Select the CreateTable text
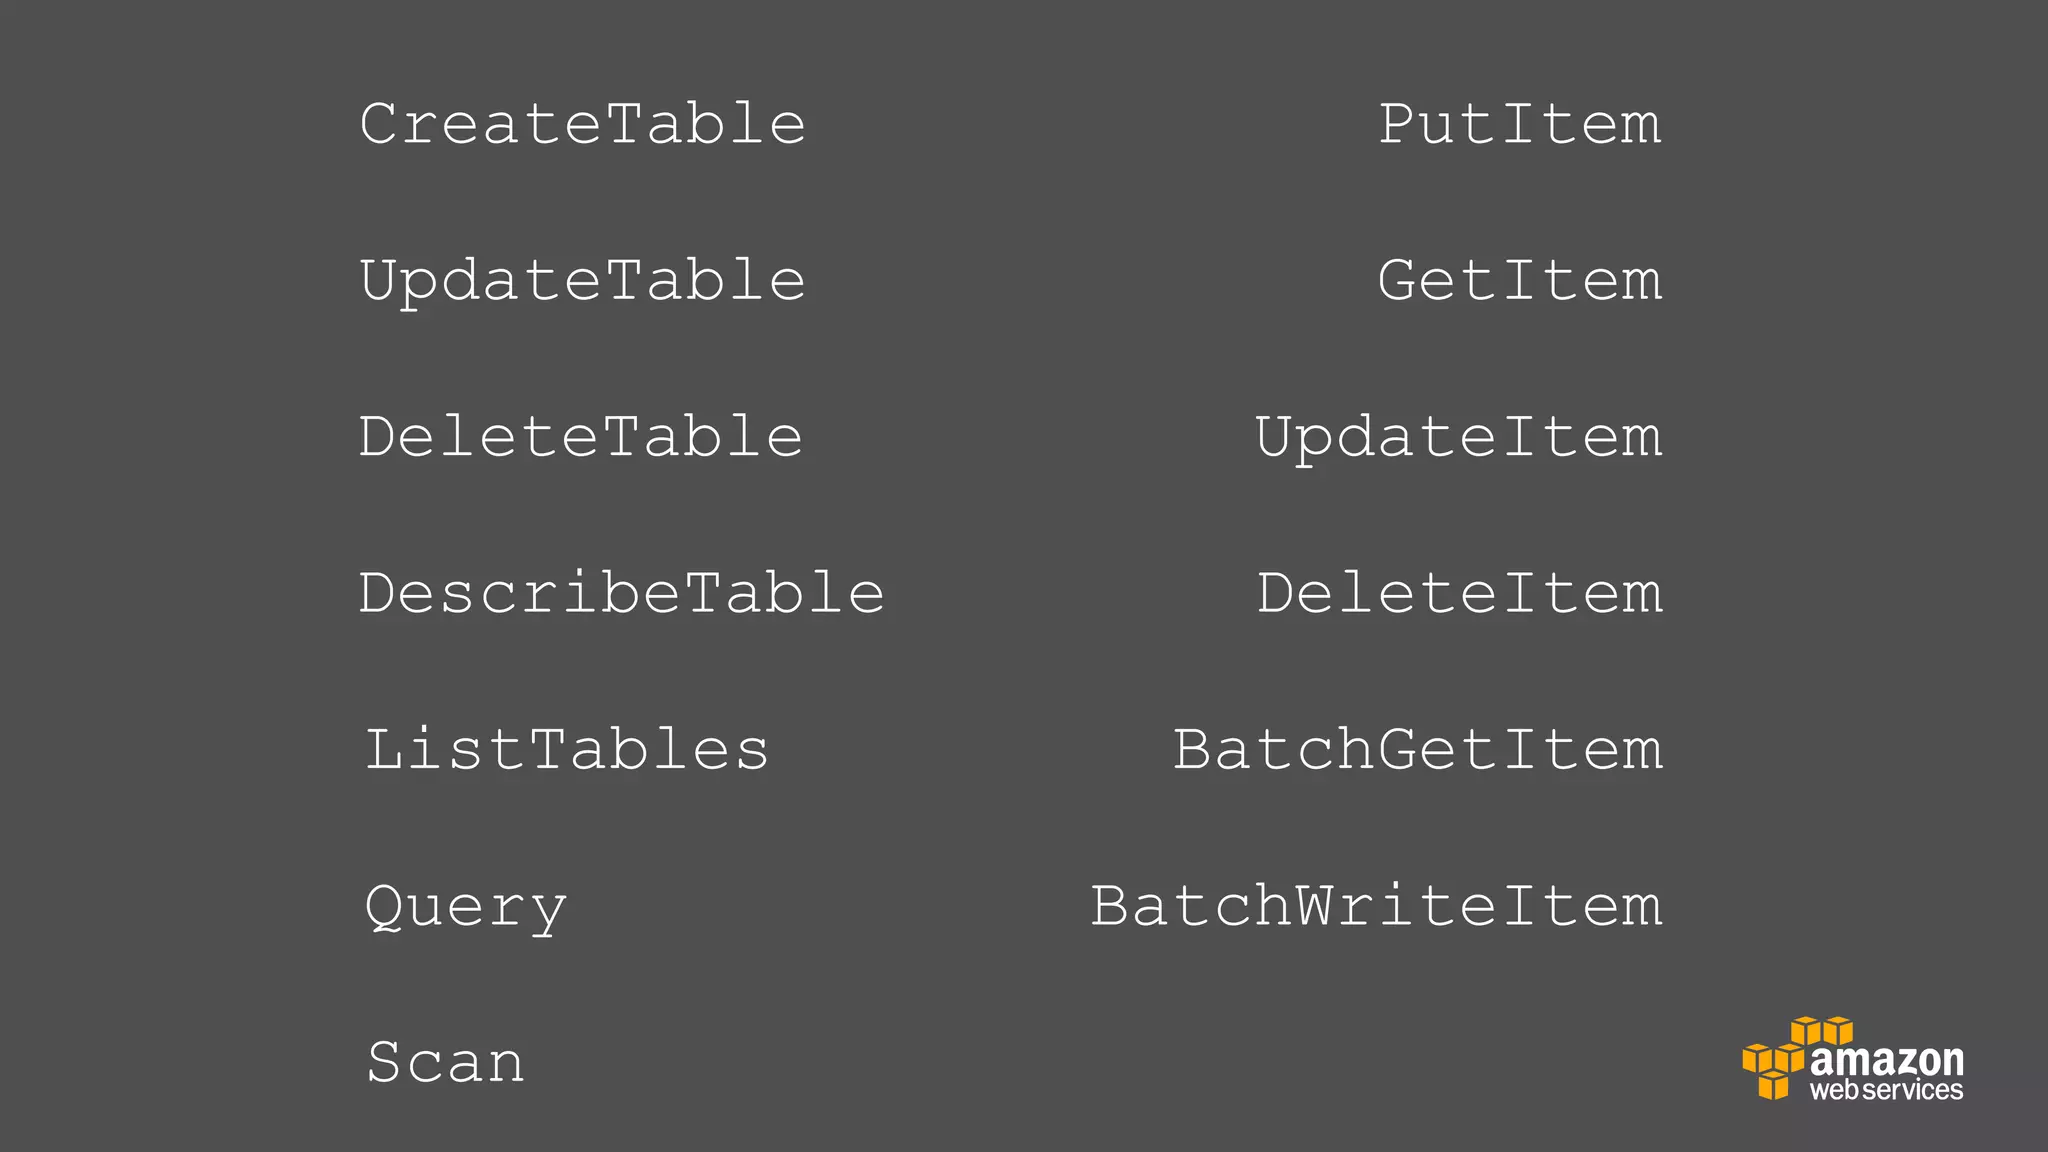 click(x=583, y=124)
